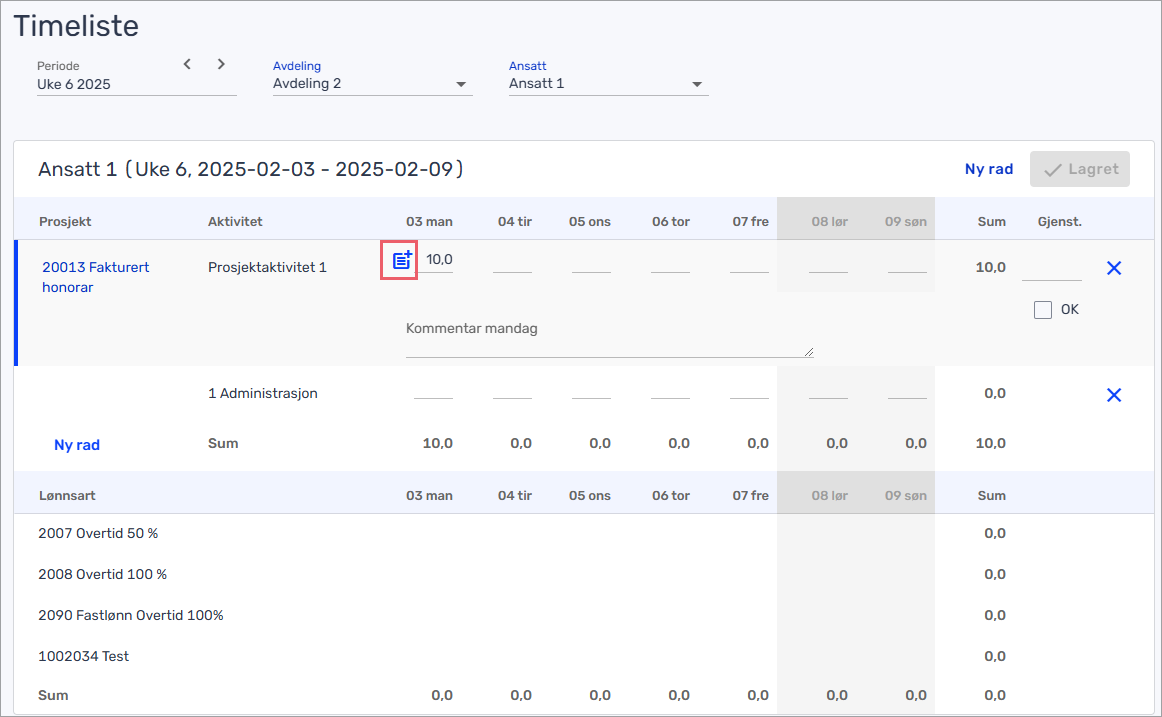This screenshot has height=717, width=1162.
Task: Tick the OK checkbox
Action: [x=1043, y=310]
